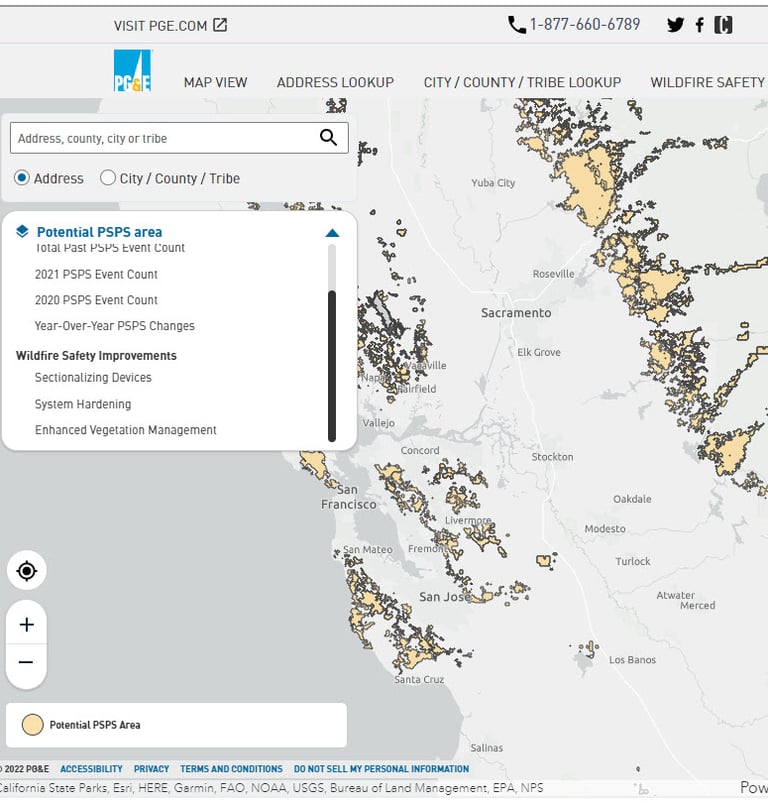
Task: Click the 1-877-660-6789 phone number
Action: click(x=585, y=24)
